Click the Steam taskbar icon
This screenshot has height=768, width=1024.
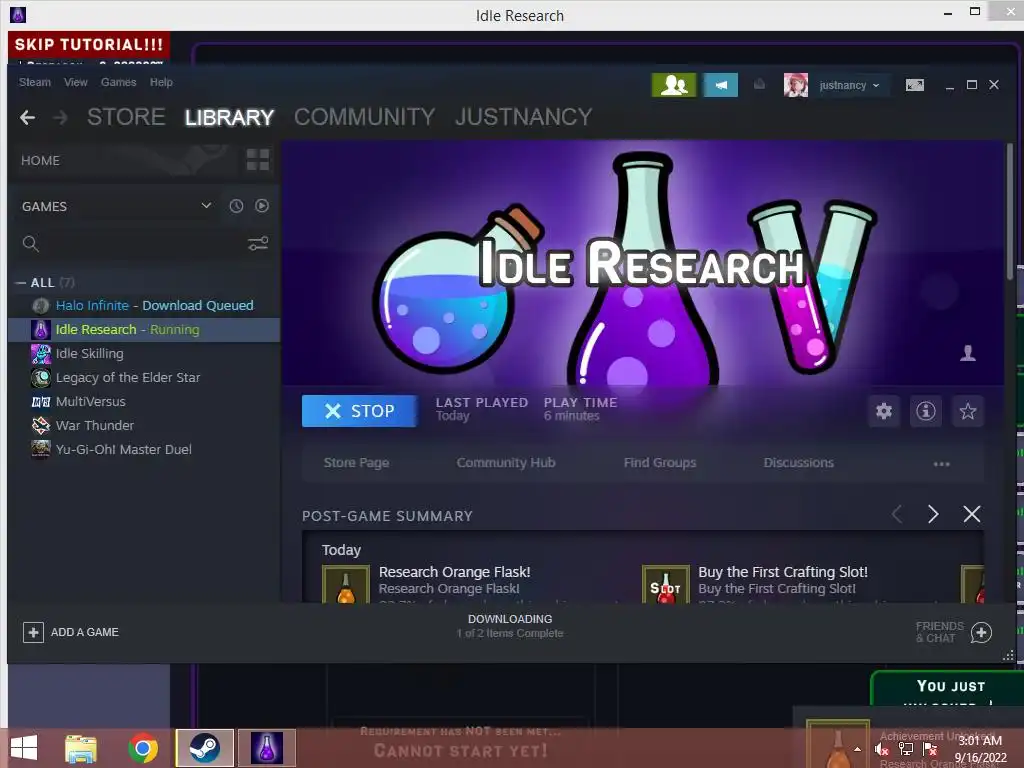coord(204,748)
